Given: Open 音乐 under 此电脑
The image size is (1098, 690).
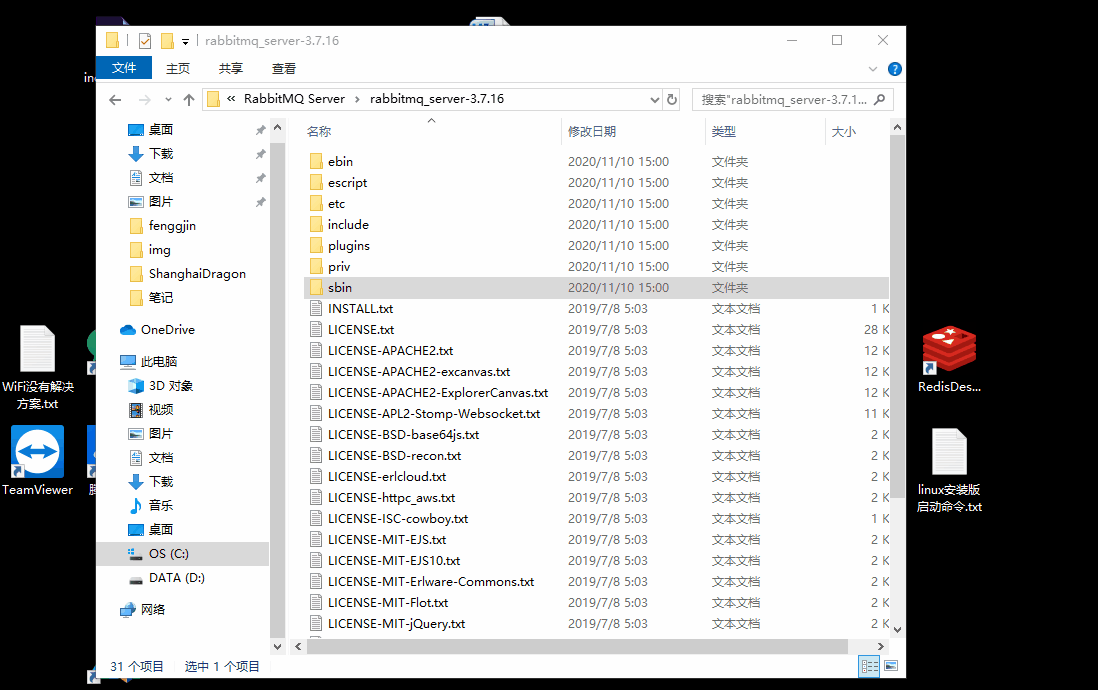Looking at the screenshot, I should (151, 506).
